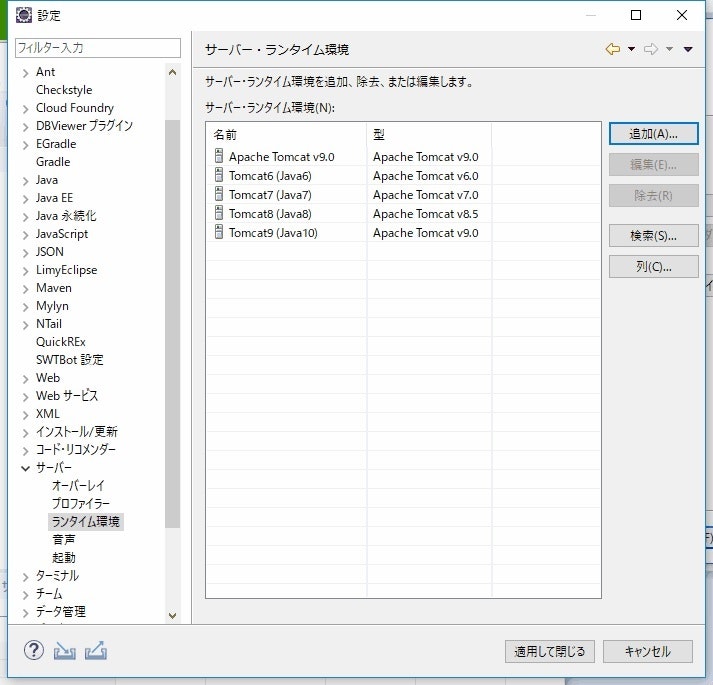The height and width of the screenshot is (685, 713).
Task: Click the tree vertical scrollbar thumb
Action: [172, 324]
